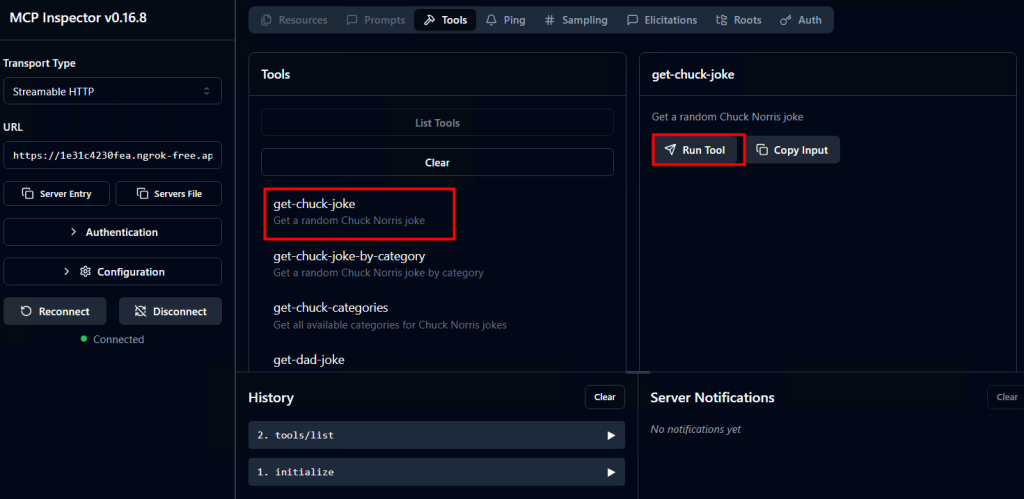The height and width of the screenshot is (499, 1024).
Task: Expand the Authentication section
Action: click(112, 232)
